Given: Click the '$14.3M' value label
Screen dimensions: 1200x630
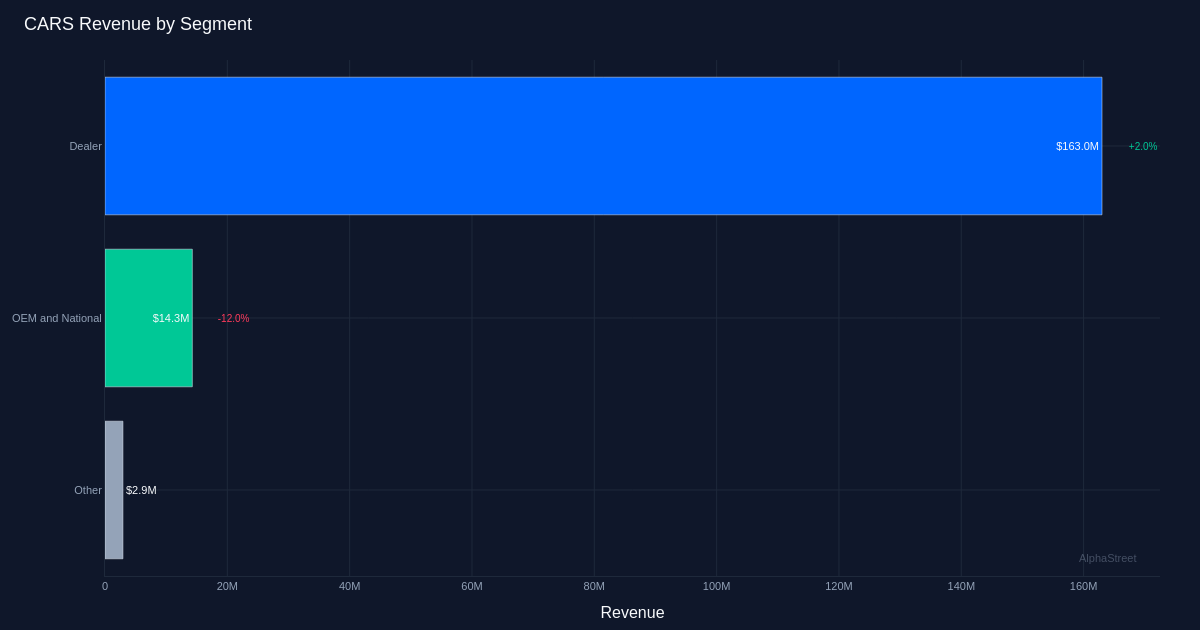Looking at the screenshot, I should tap(171, 318).
